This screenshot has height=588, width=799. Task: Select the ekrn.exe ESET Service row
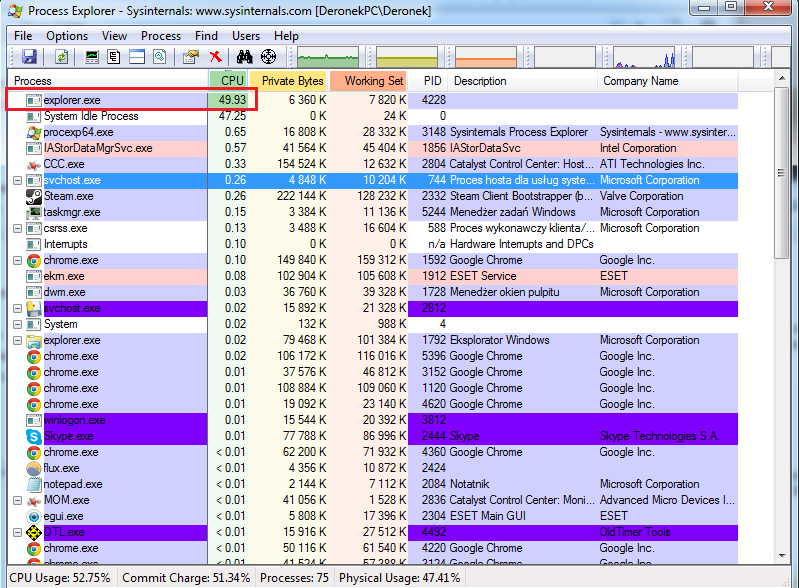(x=372, y=276)
